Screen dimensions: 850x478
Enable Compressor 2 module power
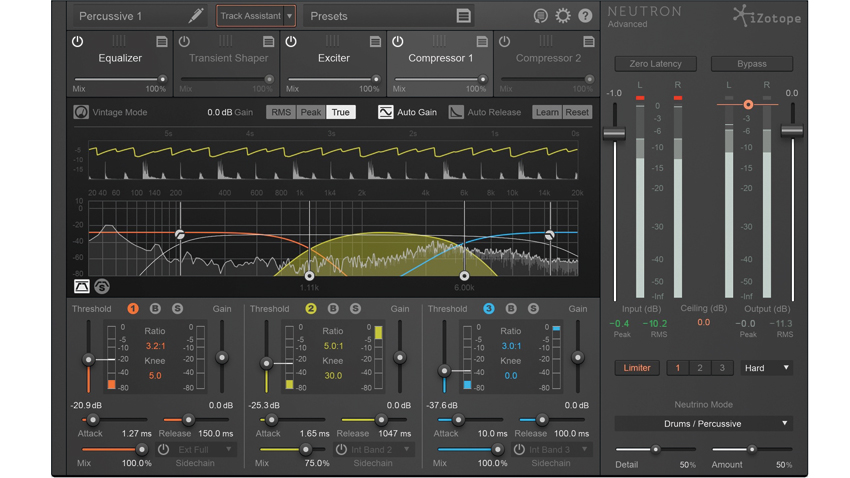coord(505,42)
